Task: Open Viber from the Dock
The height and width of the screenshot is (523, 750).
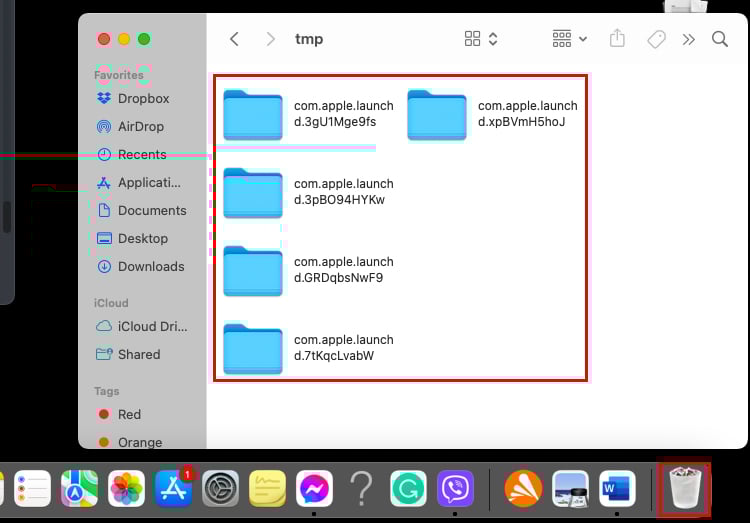Action: point(455,489)
